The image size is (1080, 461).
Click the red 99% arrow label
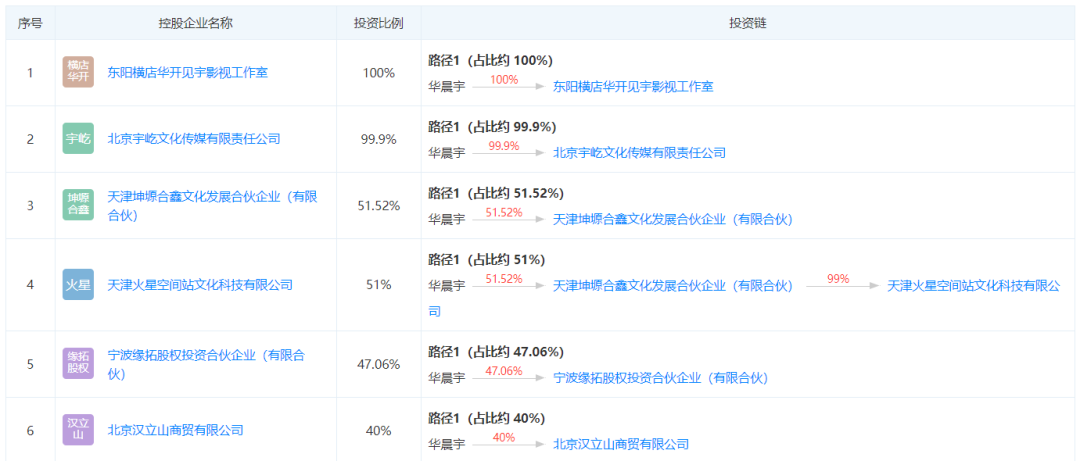point(838,279)
